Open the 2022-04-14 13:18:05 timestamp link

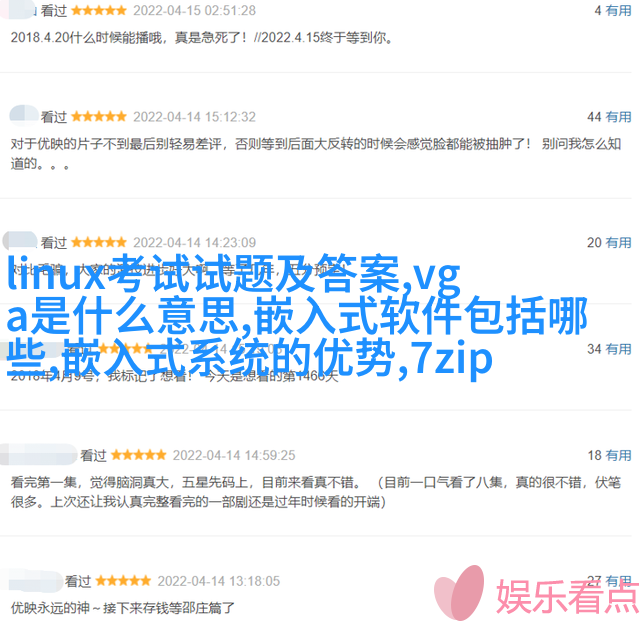219,581
